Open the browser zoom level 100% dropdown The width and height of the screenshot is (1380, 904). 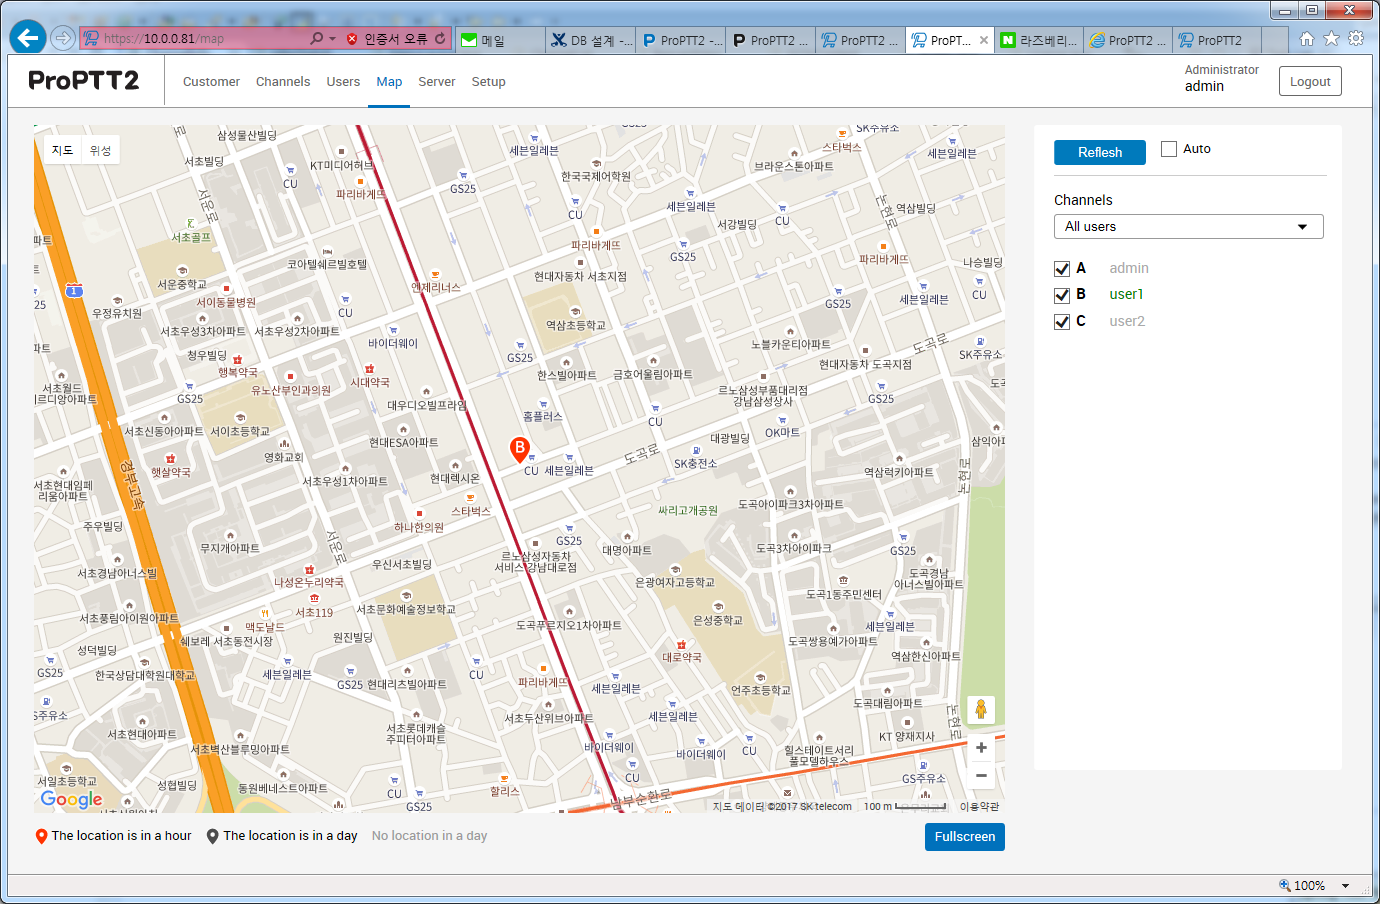pos(1345,886)
